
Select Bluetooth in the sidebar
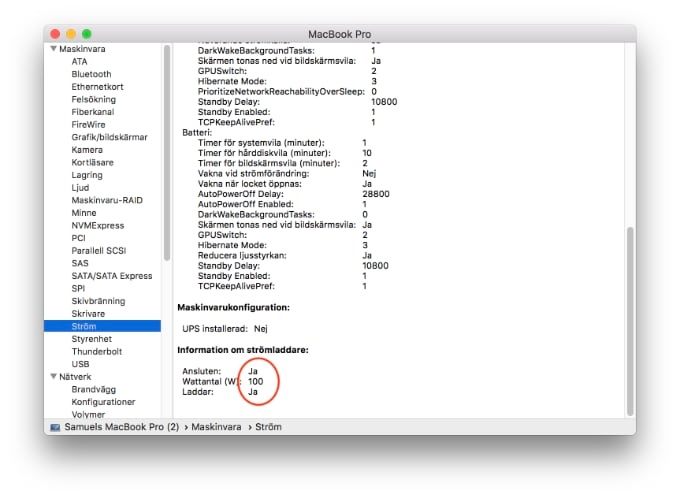coord(91,74)
